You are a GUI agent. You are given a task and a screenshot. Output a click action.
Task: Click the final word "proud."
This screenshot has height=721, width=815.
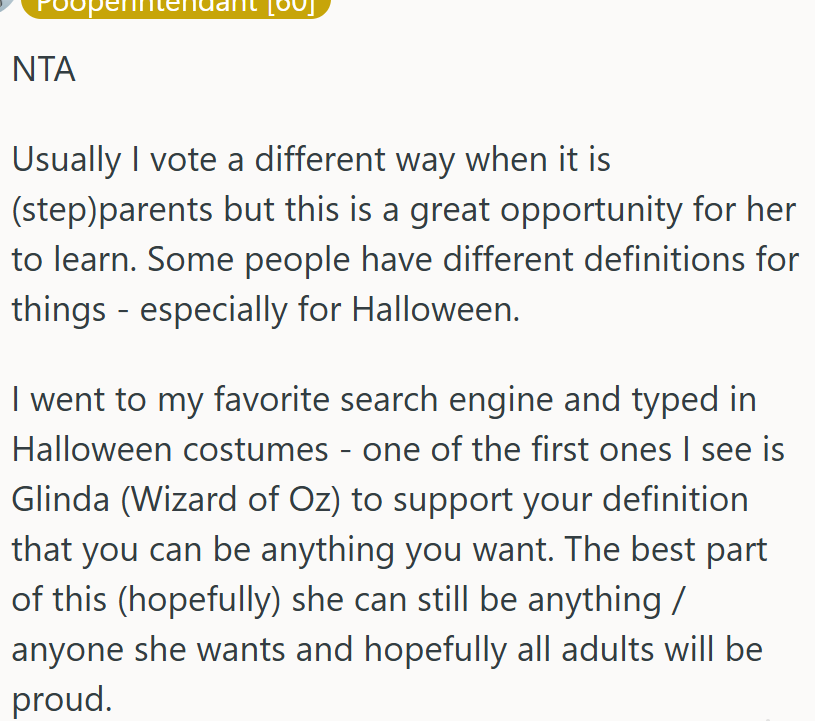coord(60,699)
